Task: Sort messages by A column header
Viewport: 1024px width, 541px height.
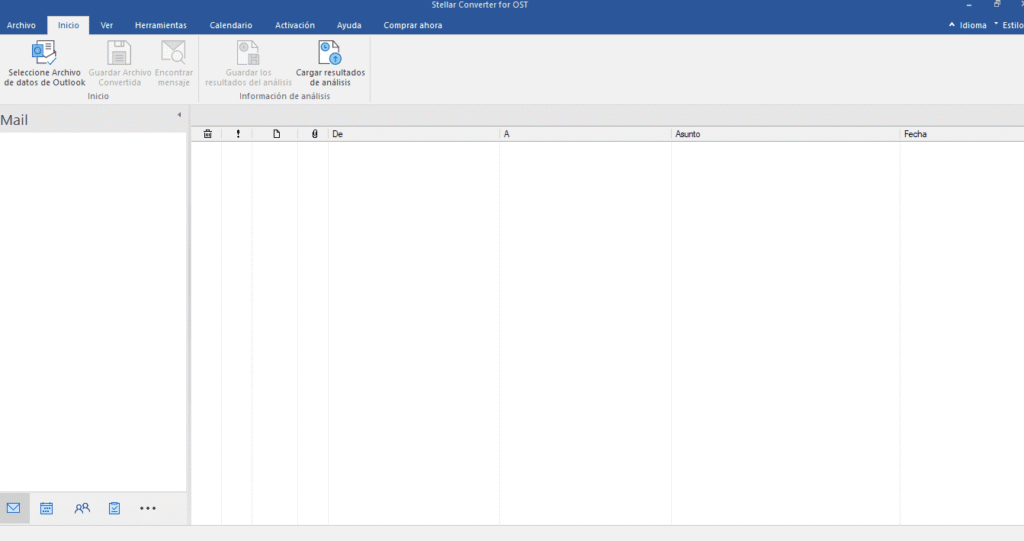Action: point(586,134)
